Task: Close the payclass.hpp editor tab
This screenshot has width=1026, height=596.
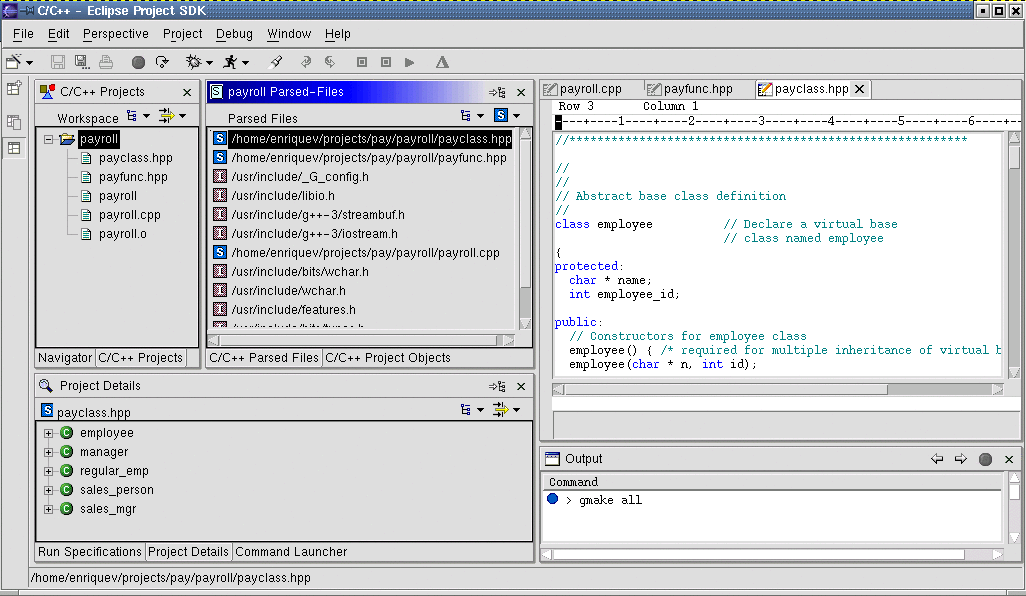Action: click(860, 89)
